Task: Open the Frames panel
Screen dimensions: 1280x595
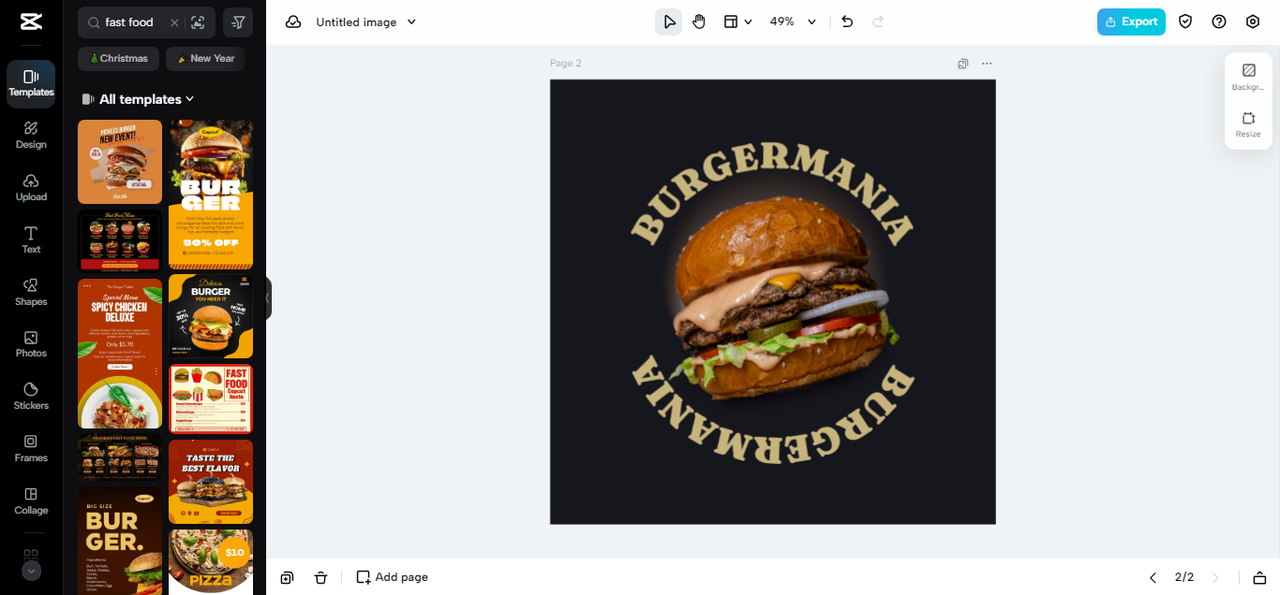Action: 31,448
